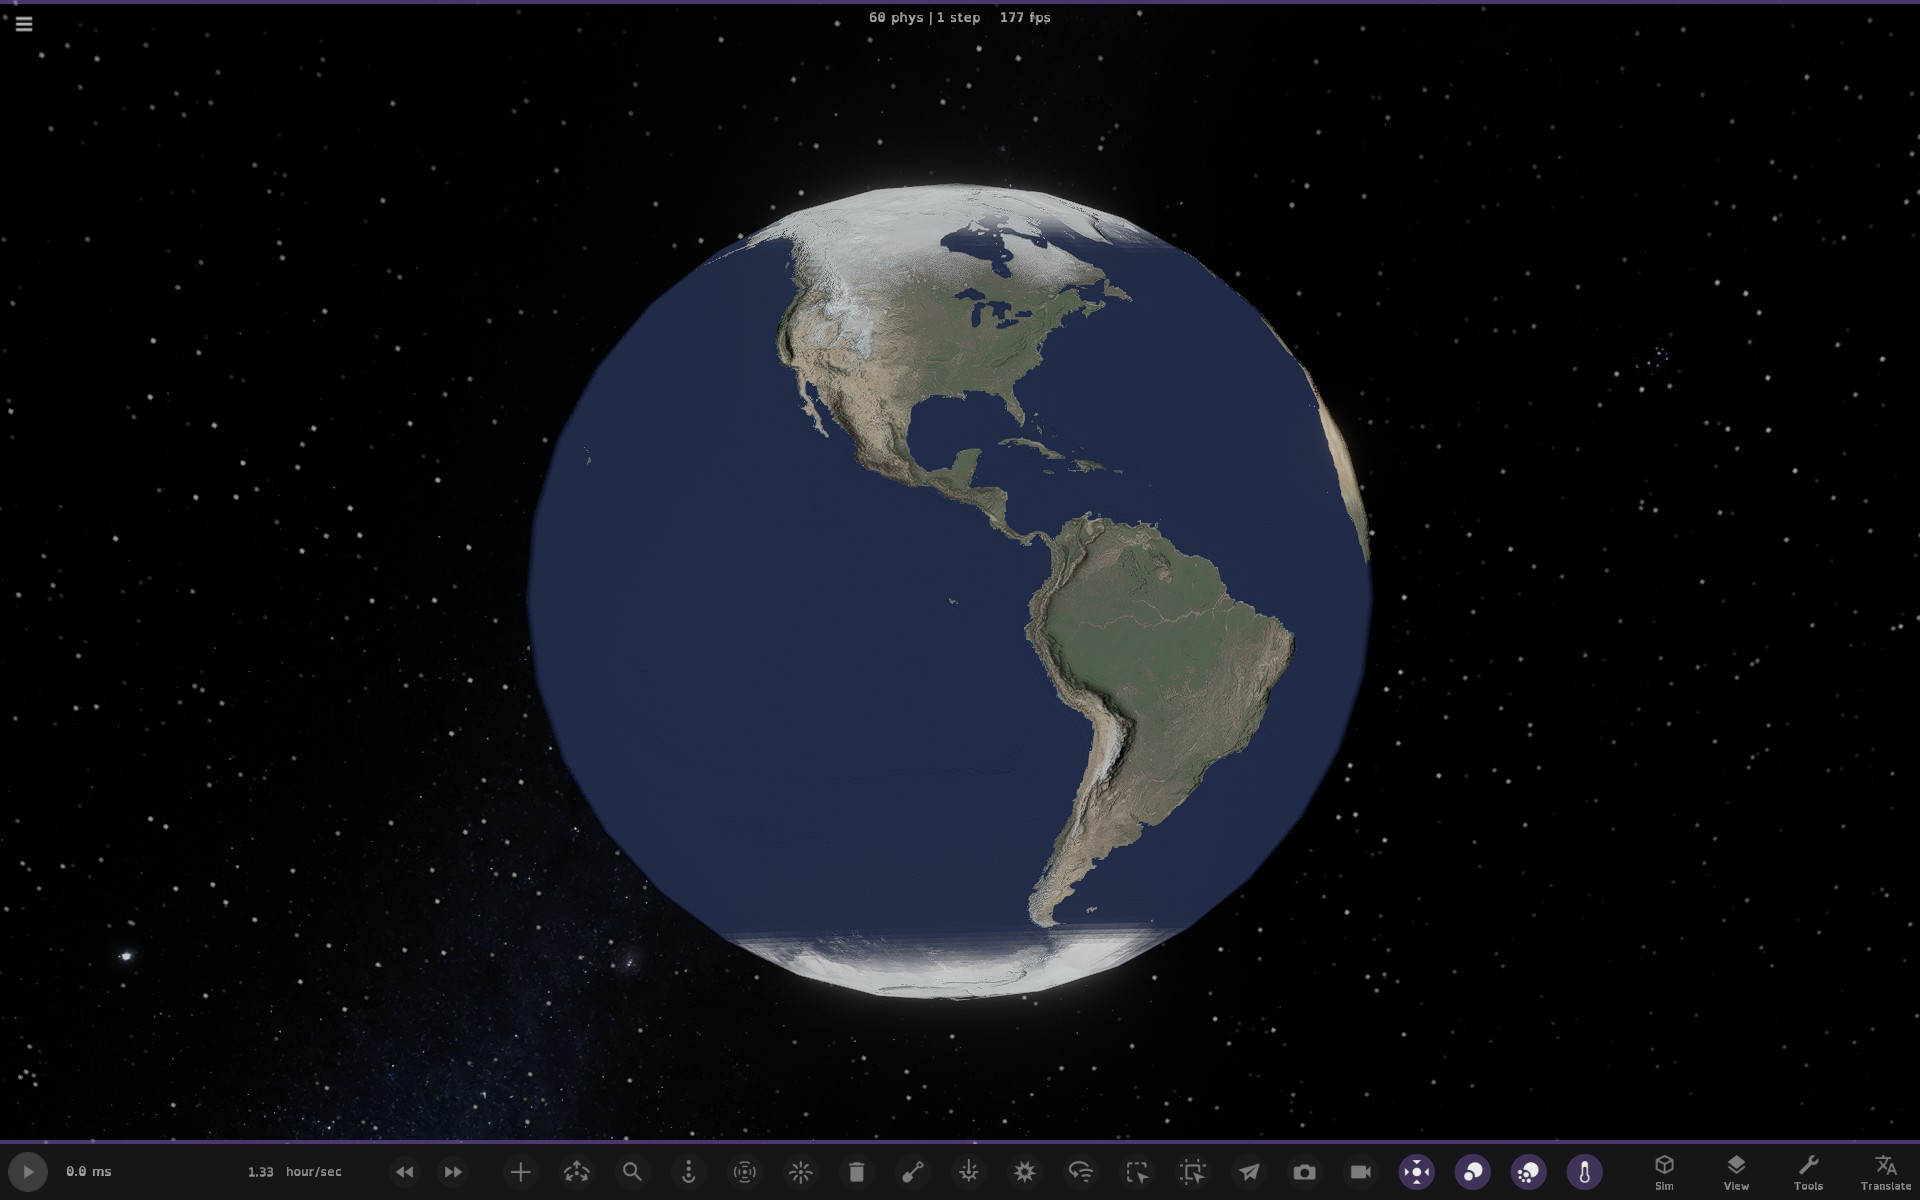The image size is (1920, 1200).
Task: Click the video camera record icon
Action: (1360, 1172)
